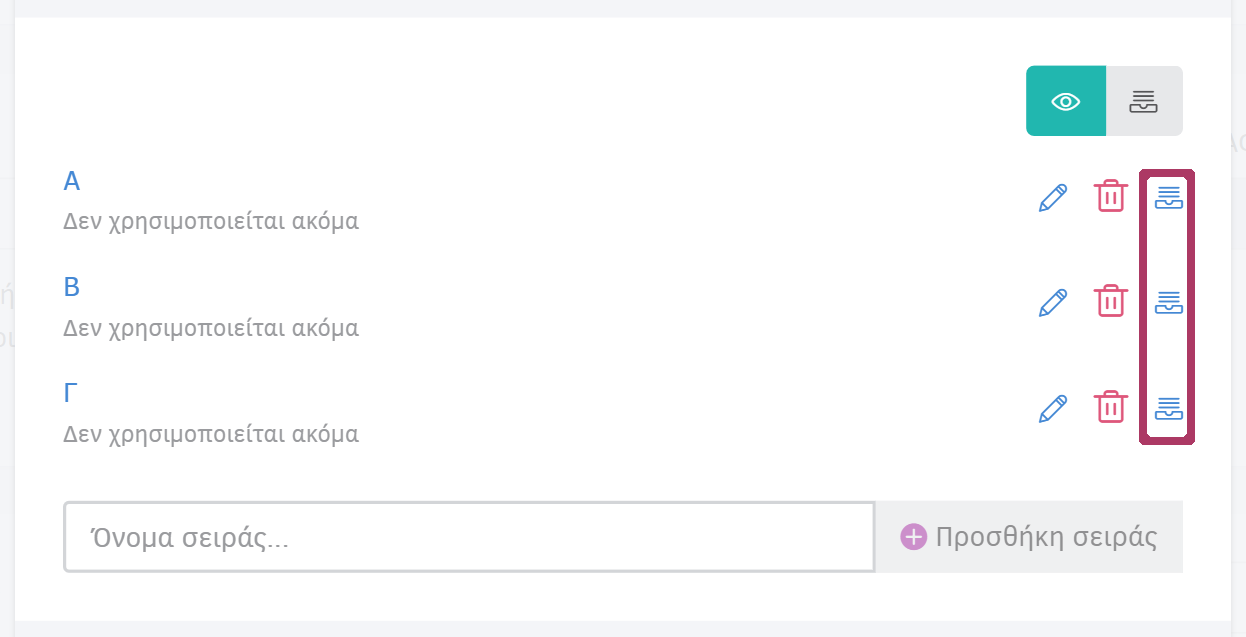The width and height of the screenshot is (1246, 637).
Task: Archive series Β with the tray icon
Action: coord(1168,302)
